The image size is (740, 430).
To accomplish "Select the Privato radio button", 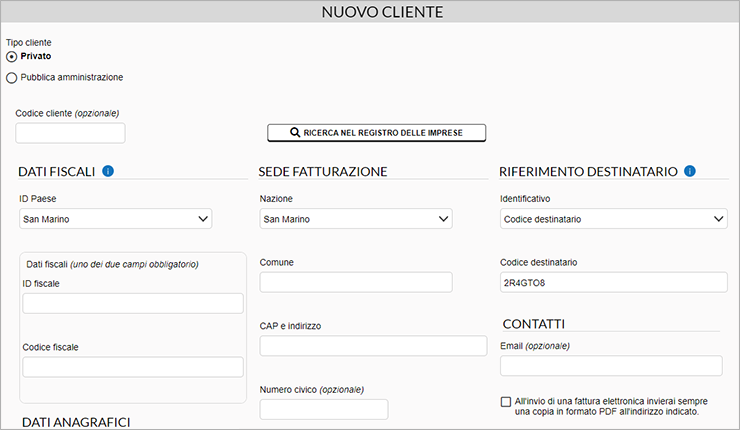I will [x=11, y=57].
